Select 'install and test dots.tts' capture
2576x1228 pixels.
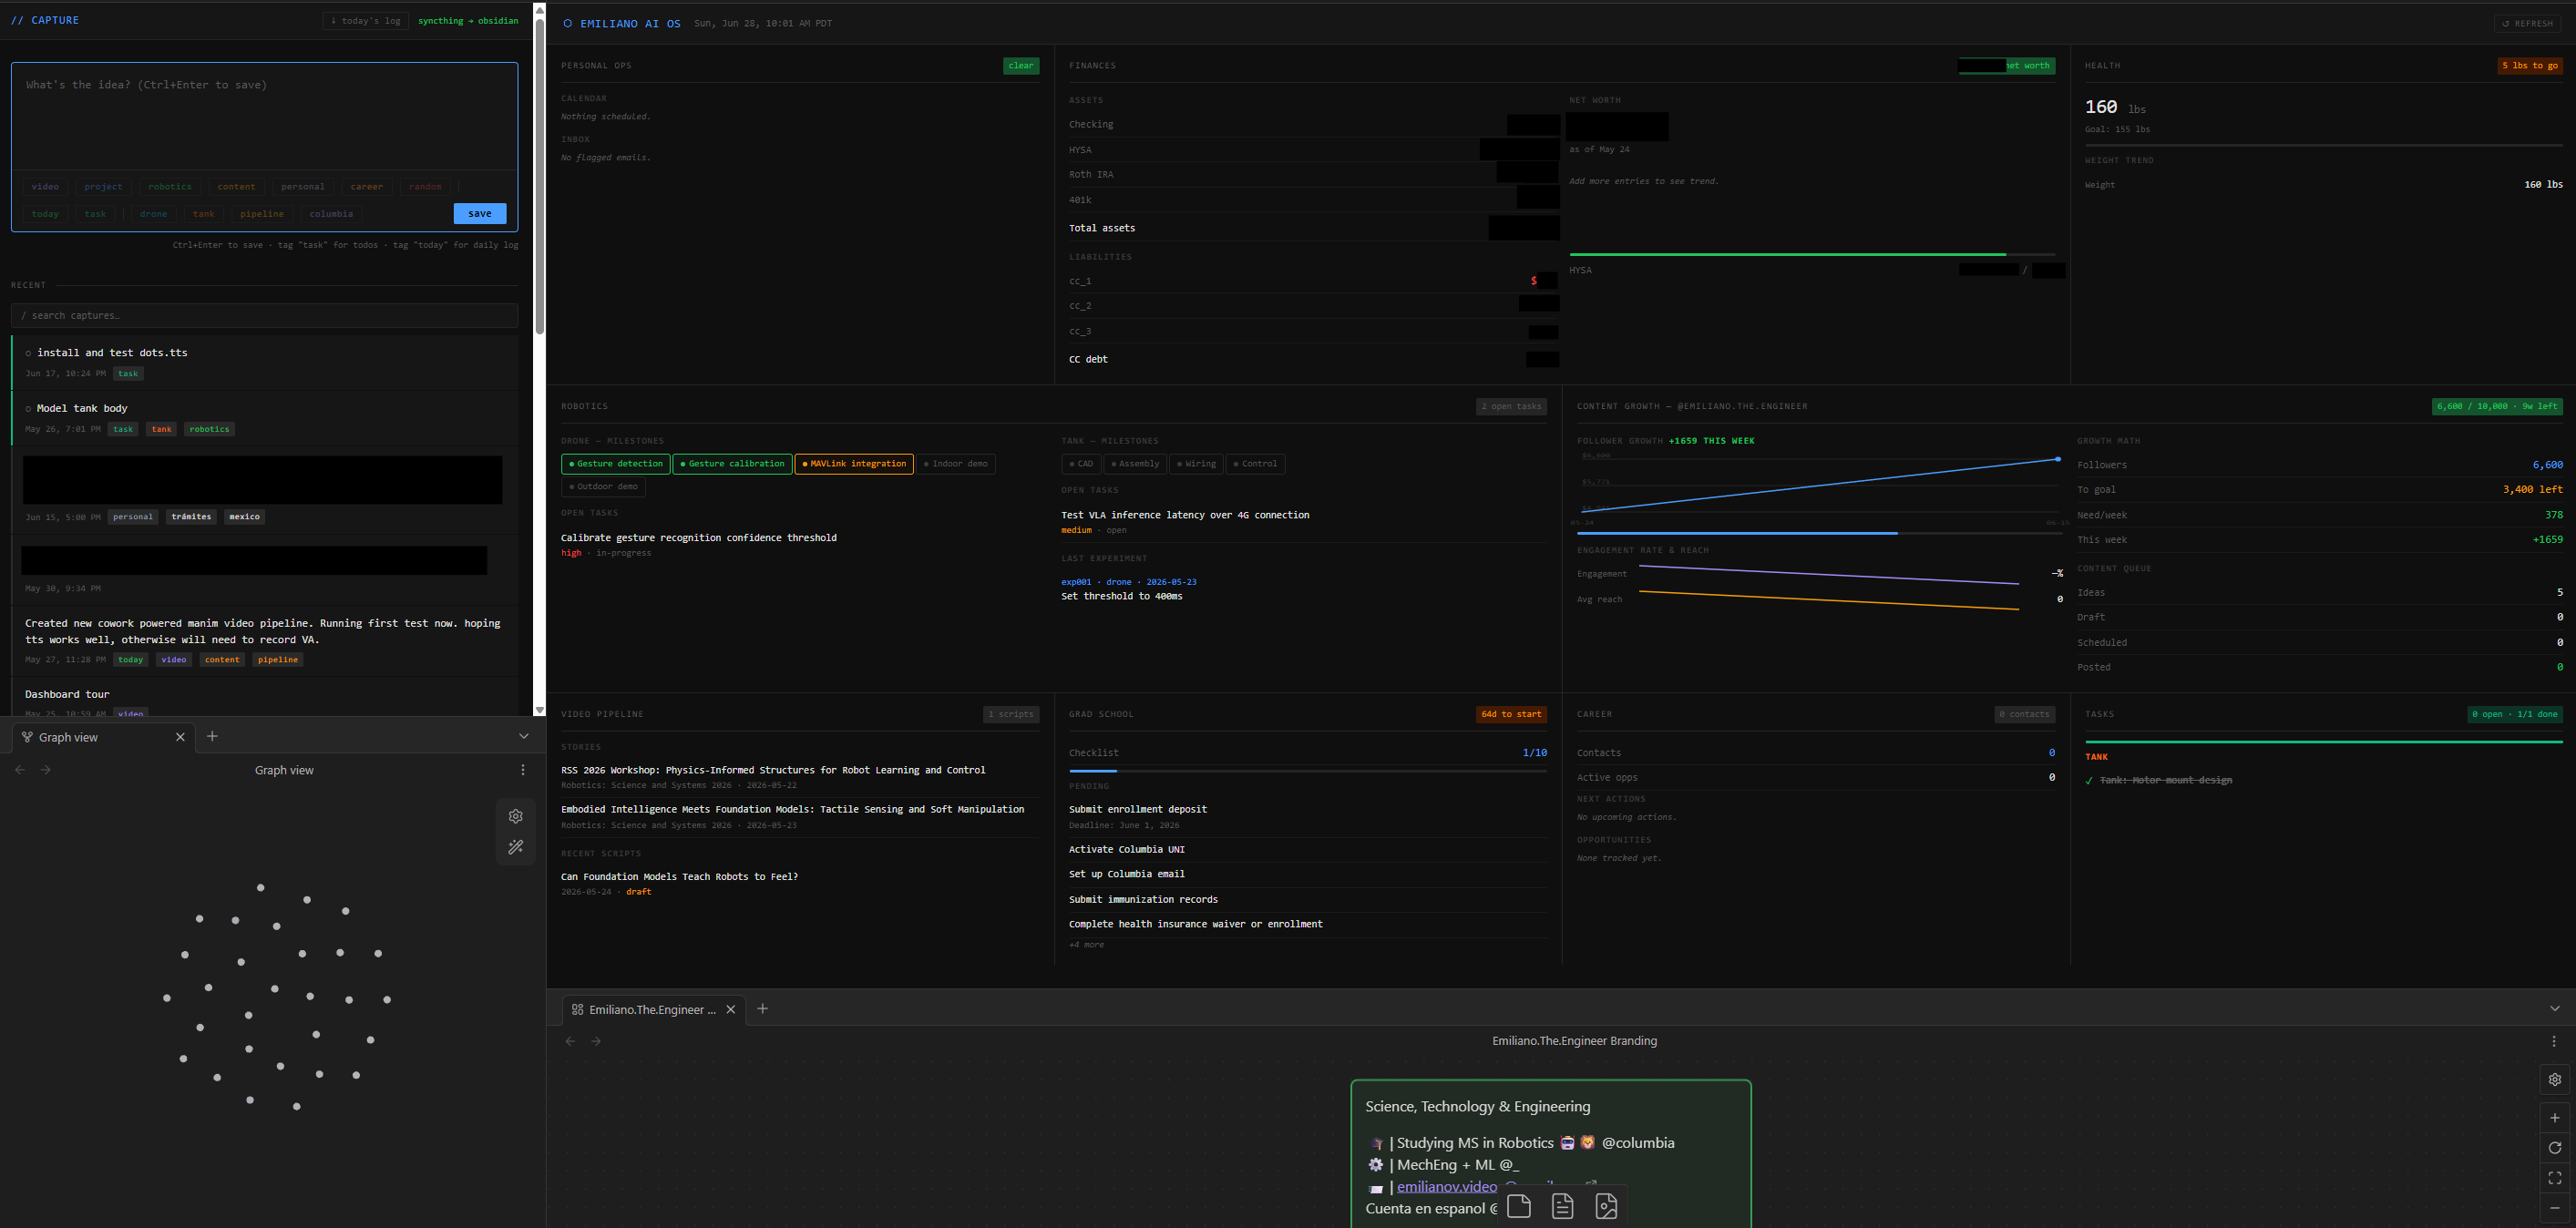(265, 362)
